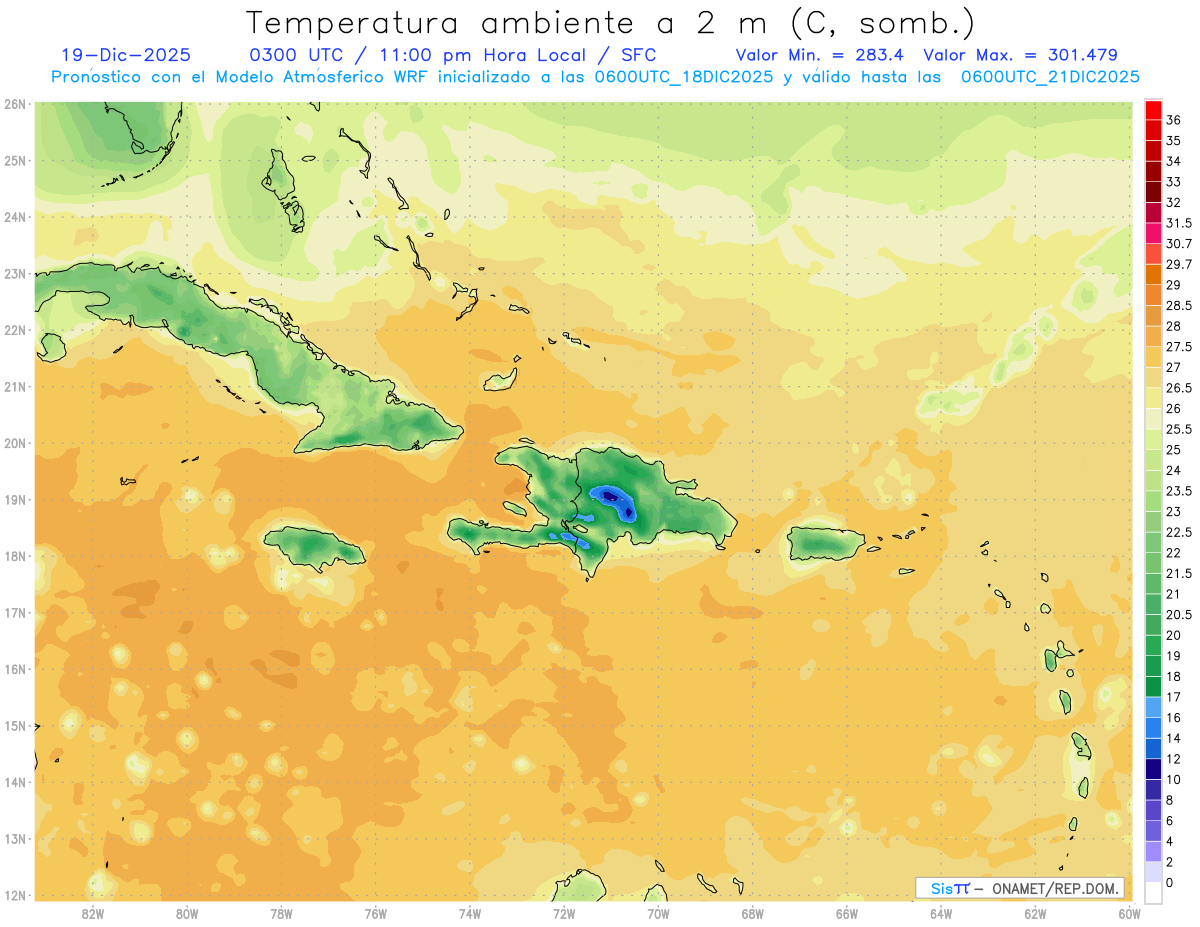1200x927 pixels.
Task: Click the "25.5" colorbar label
Action: pyautogui.click(x=1178, y=429)
